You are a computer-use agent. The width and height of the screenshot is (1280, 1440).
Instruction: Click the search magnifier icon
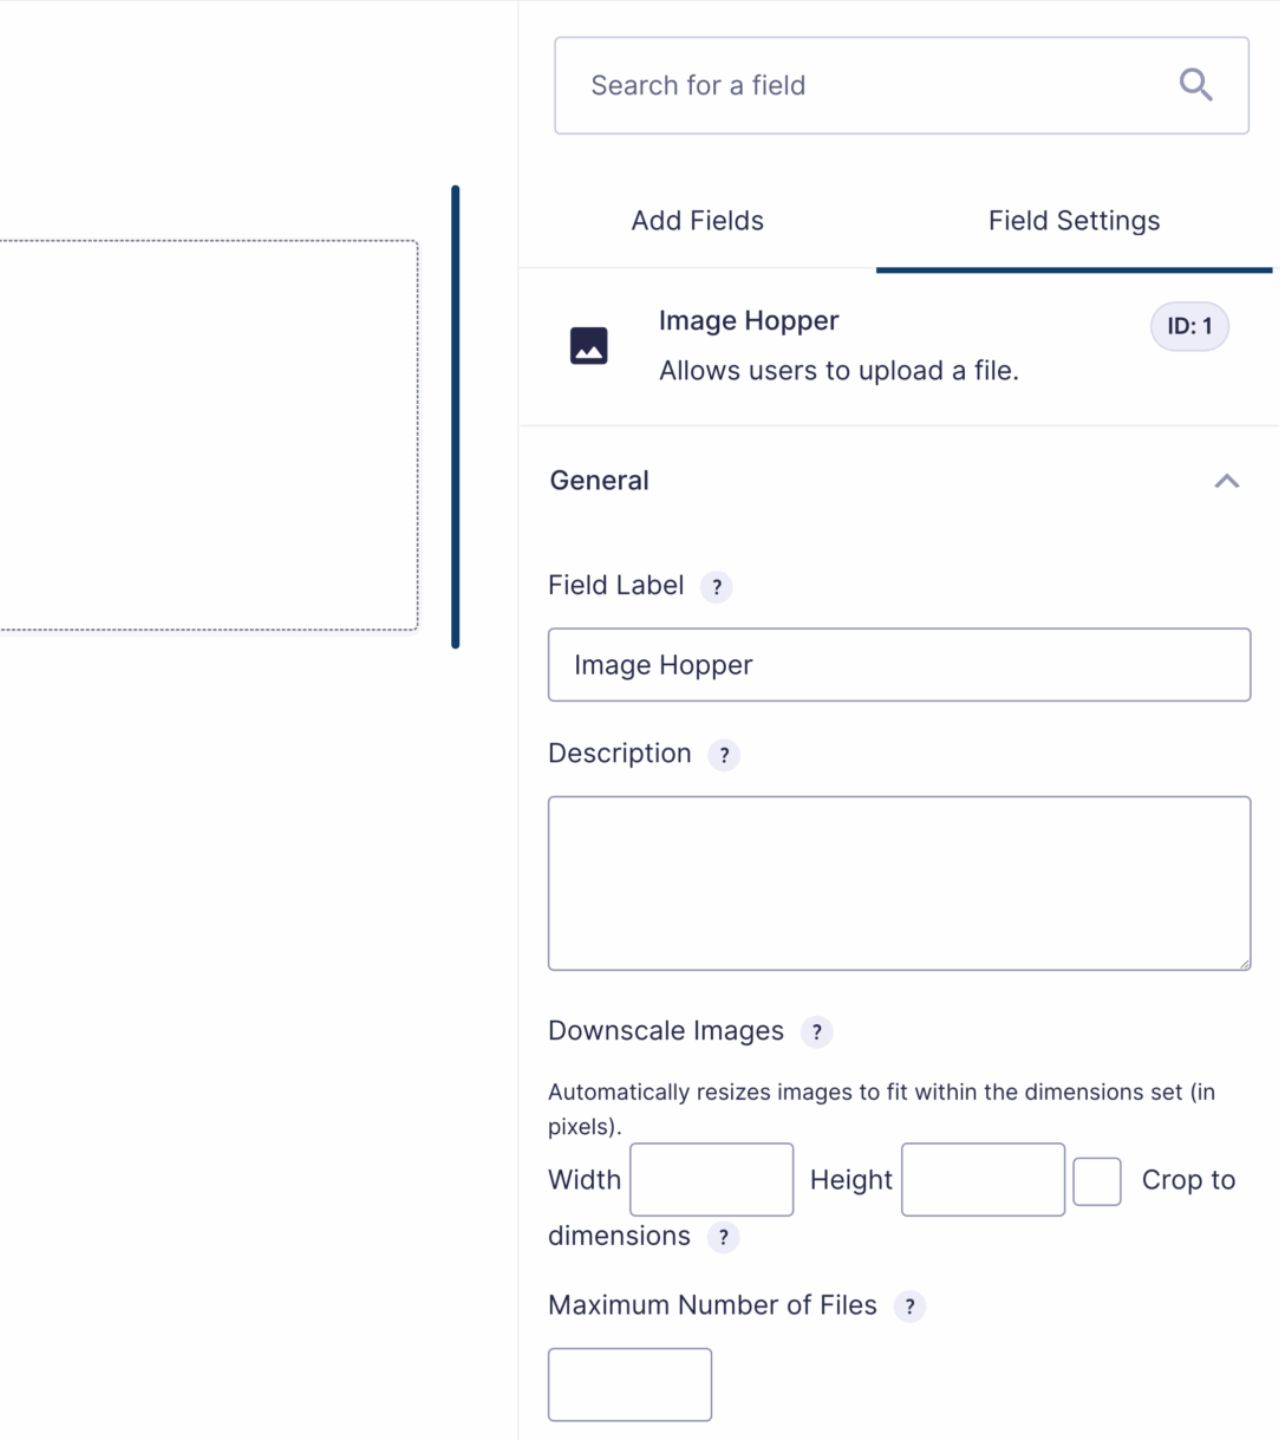tap(1196, 84)
